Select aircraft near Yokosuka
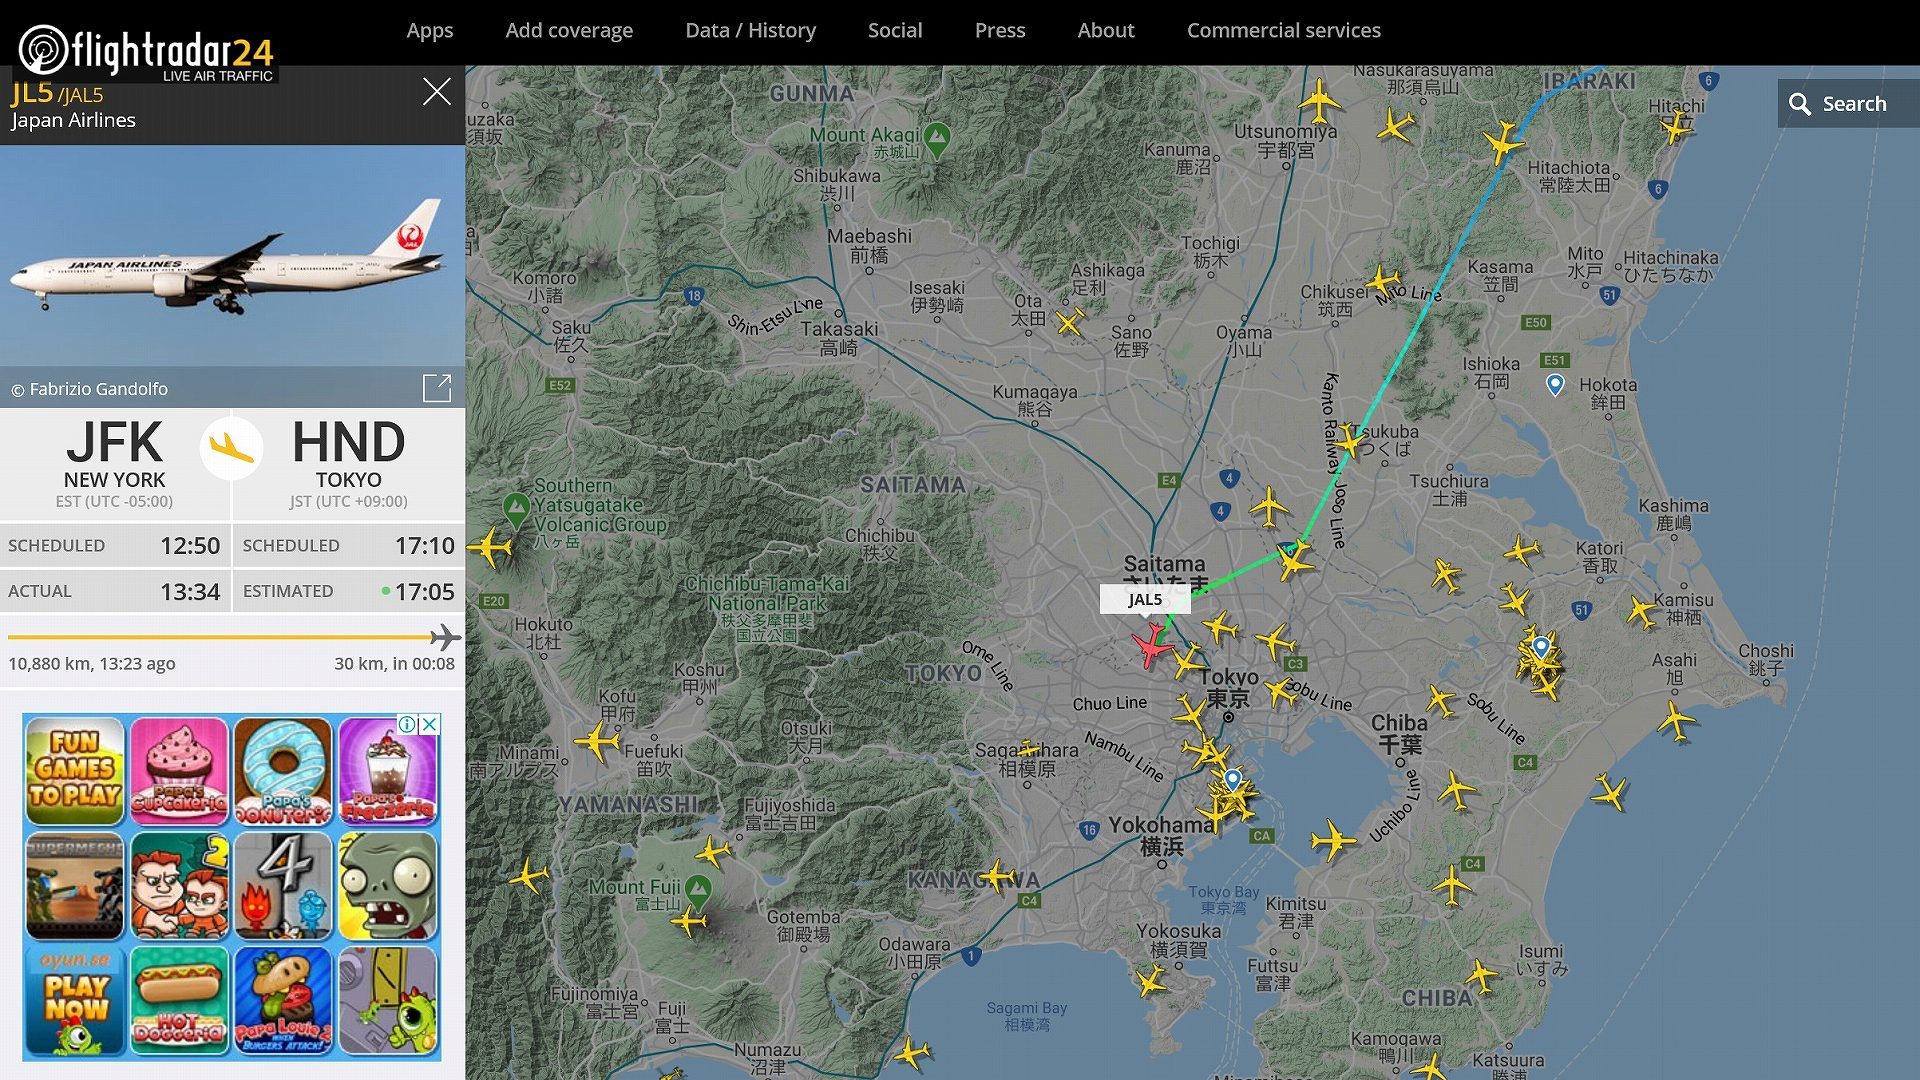Viewport: 1920px width, 1080px height. (x=1152, y=980)
